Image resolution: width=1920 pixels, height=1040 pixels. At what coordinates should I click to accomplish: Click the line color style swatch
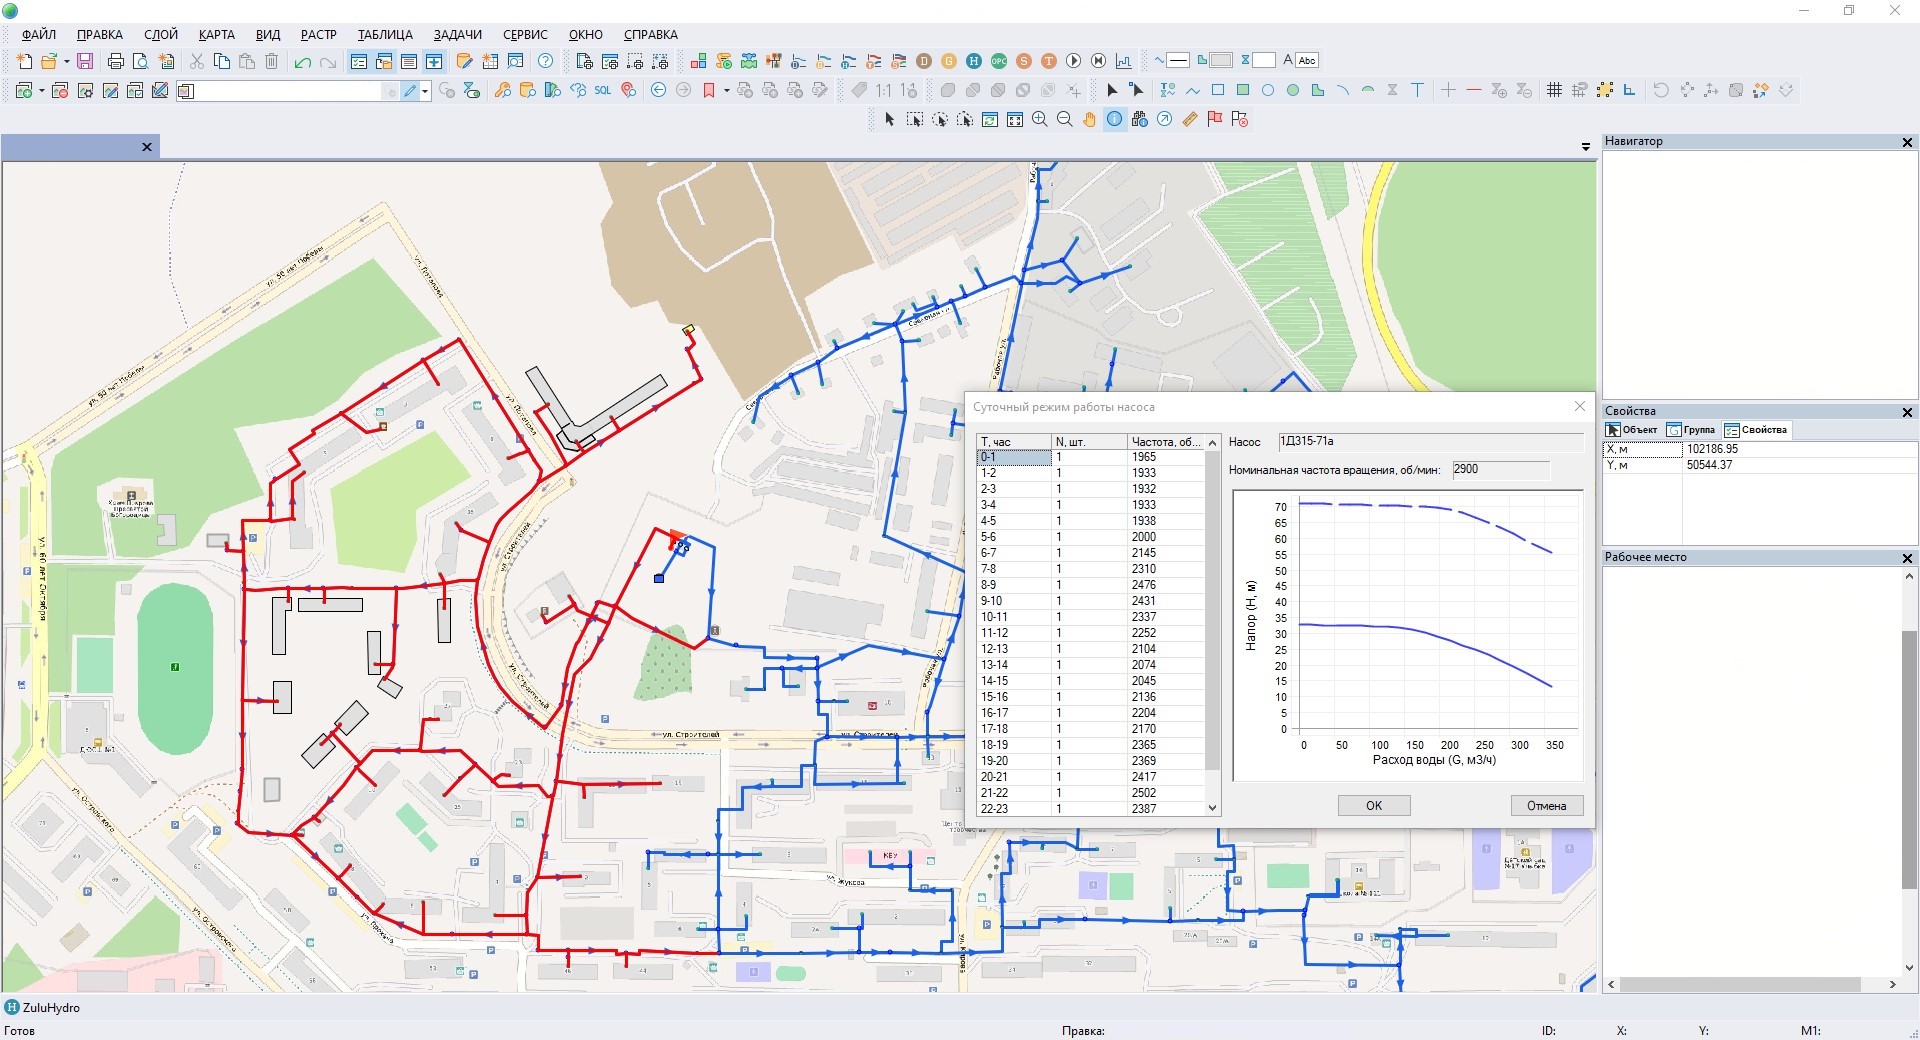click(x=1178, y=61)
